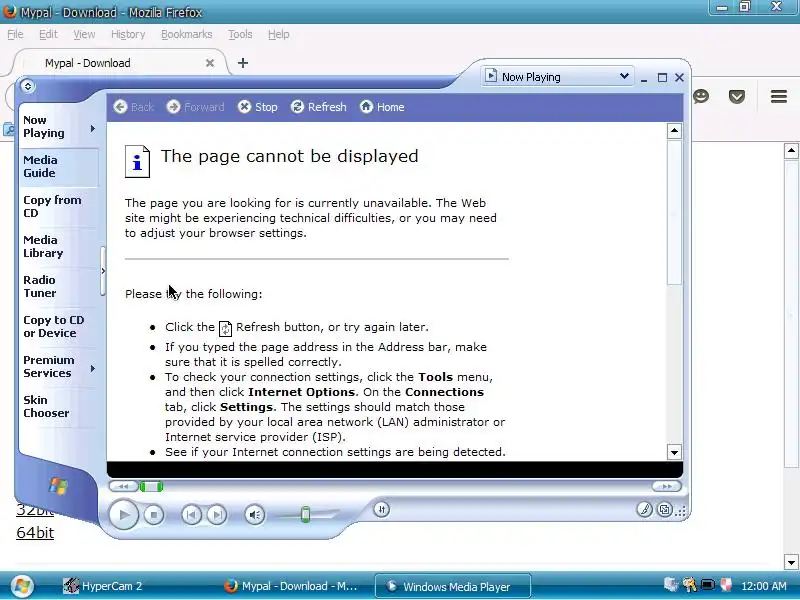Viewport: 800px width, 600px height.
Task: Open Firefox hamburger menu
Action: 779,96
